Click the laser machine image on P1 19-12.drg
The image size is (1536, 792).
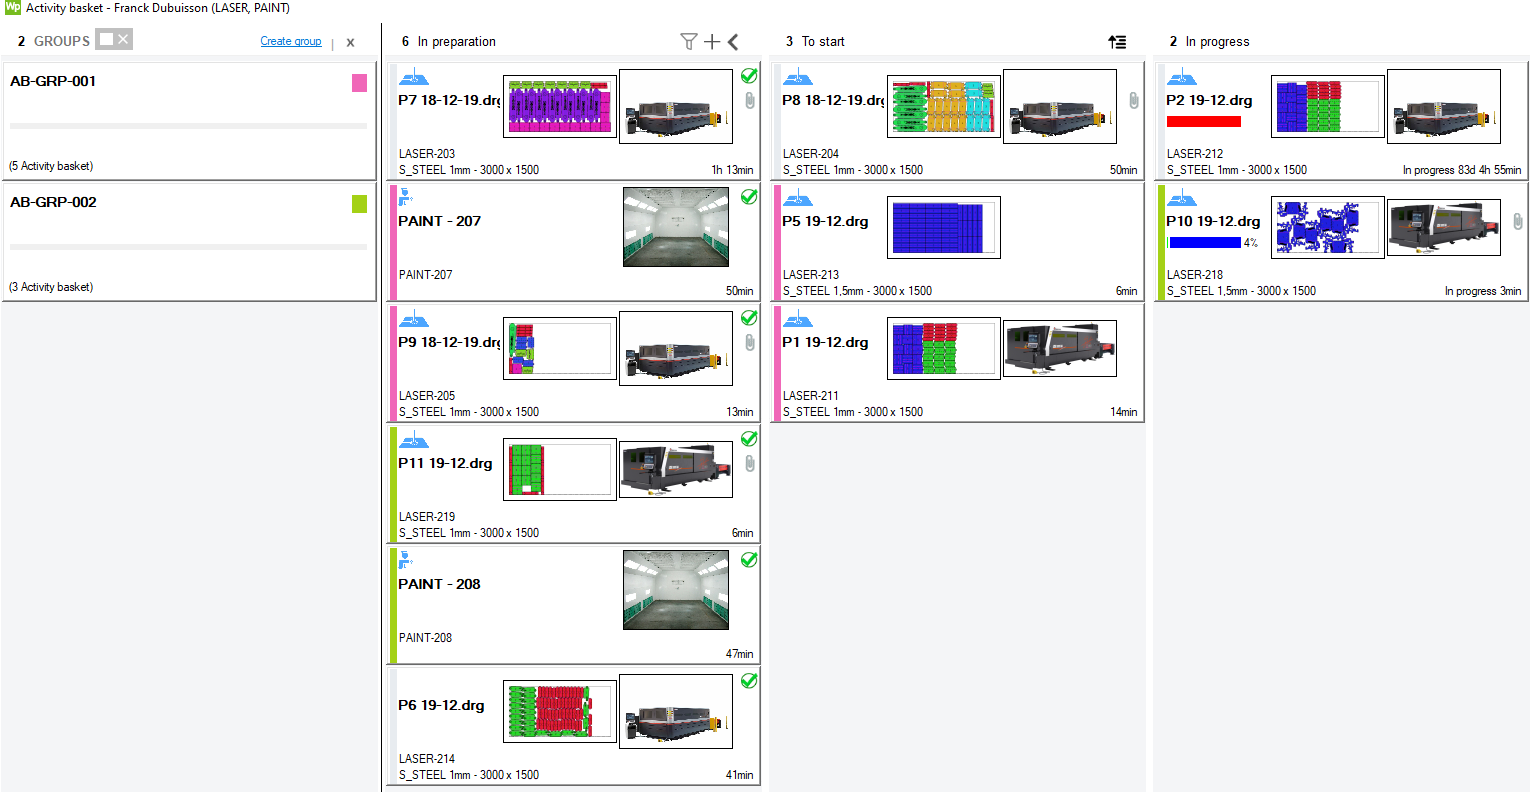point(1059,348)
